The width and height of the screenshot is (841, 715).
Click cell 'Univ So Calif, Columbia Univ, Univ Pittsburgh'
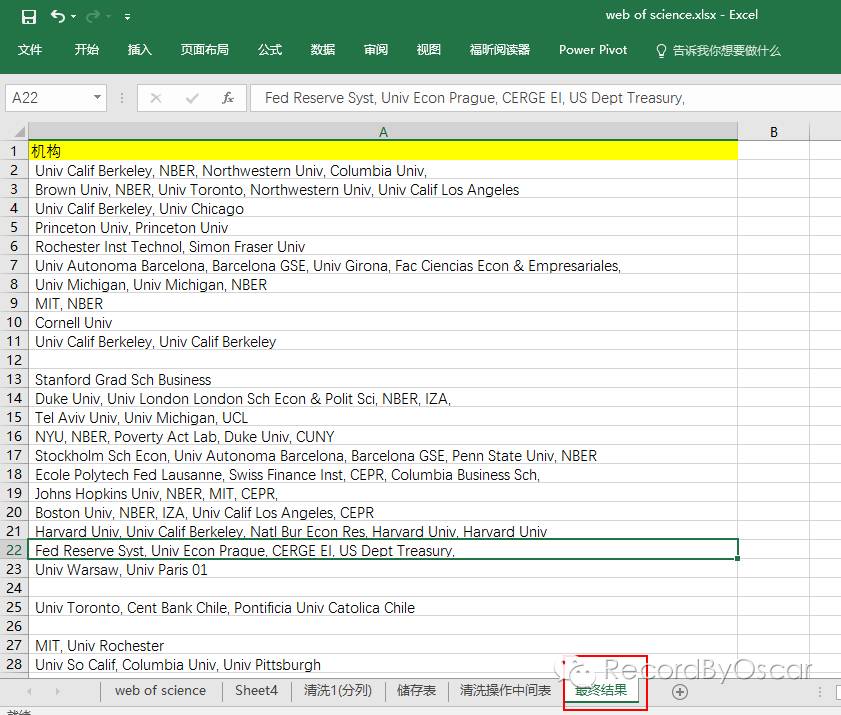[x=383, y=665]
